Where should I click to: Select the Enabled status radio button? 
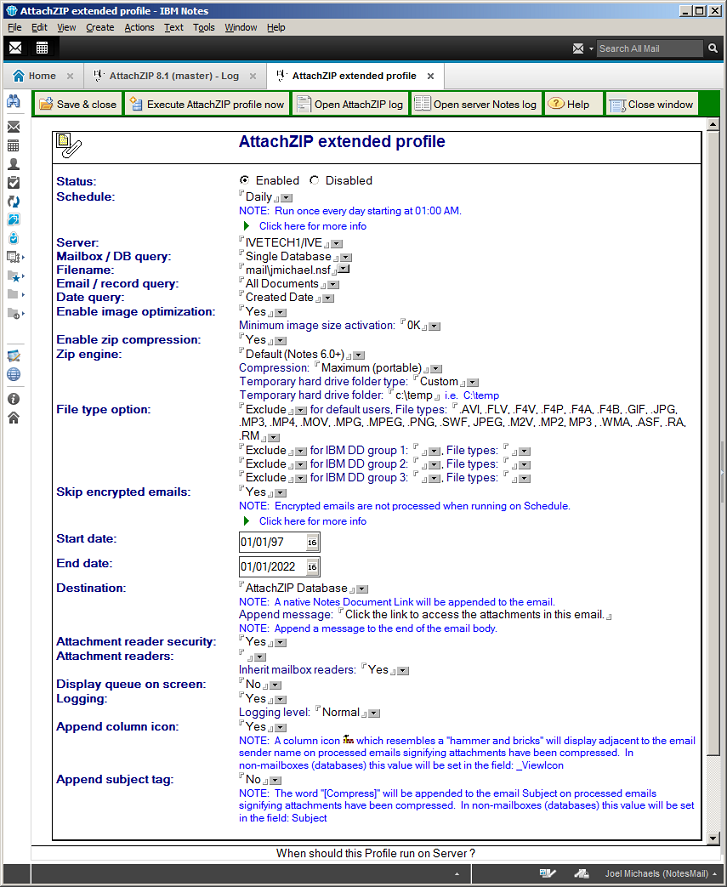click(244, 180)
